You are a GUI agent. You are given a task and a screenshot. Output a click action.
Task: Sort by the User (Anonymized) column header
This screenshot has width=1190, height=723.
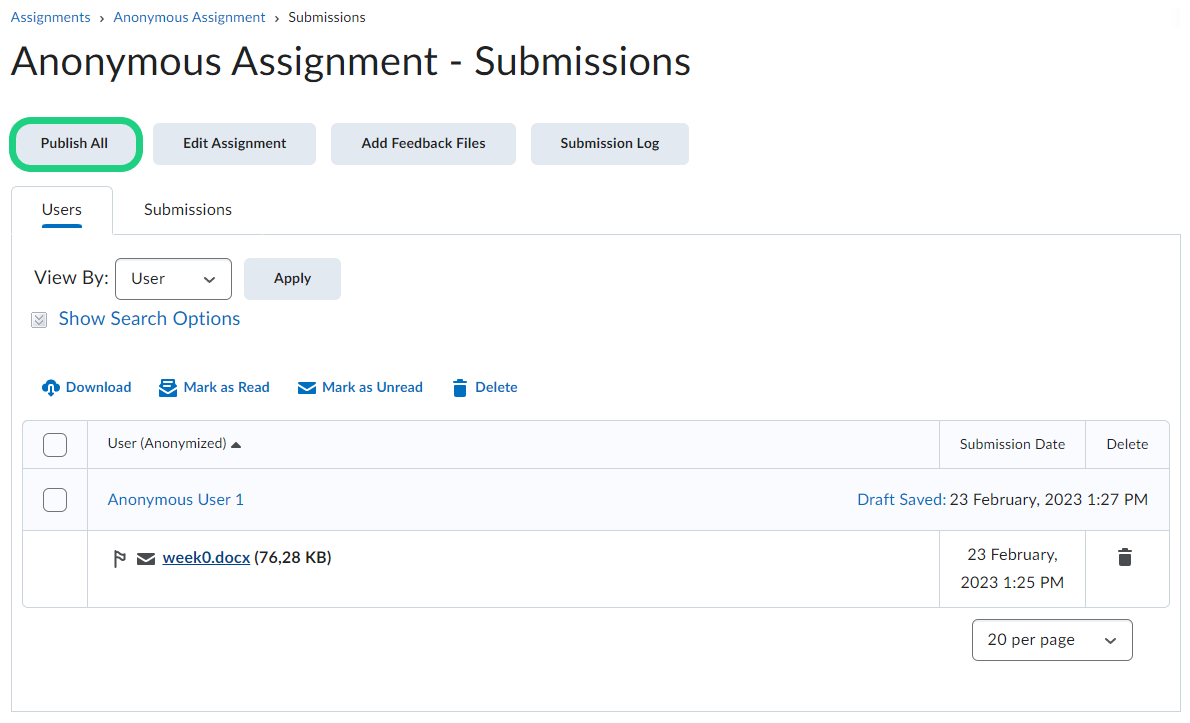(x=167, y=444)
